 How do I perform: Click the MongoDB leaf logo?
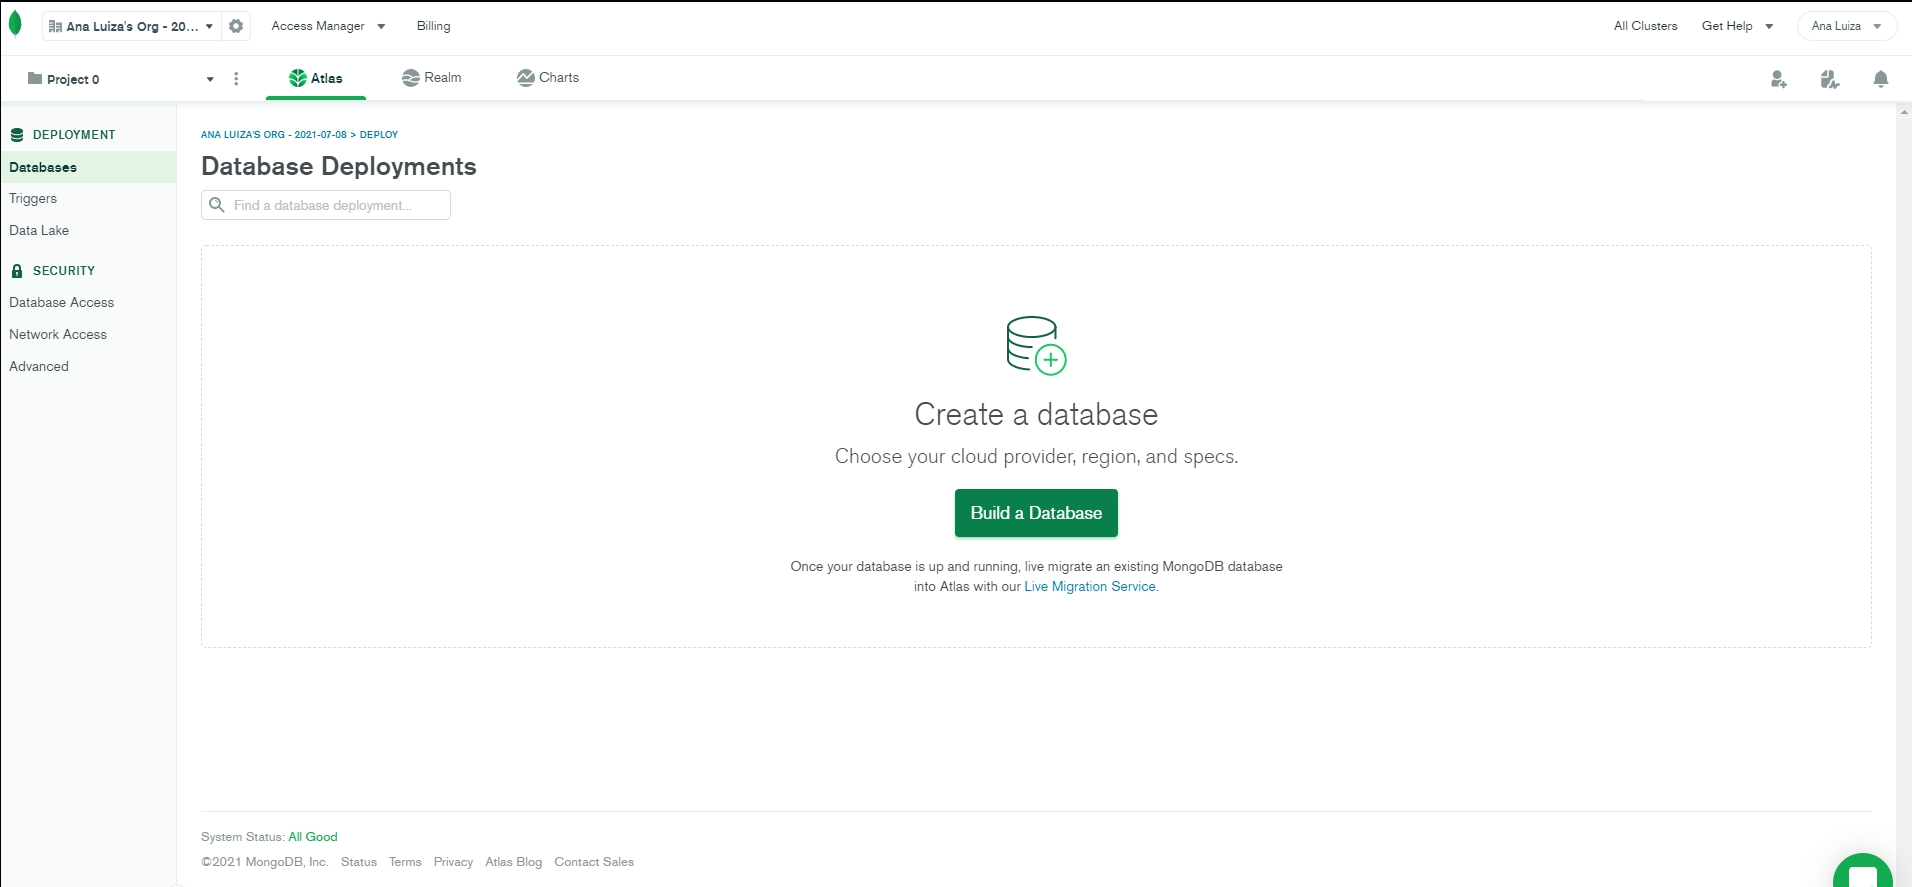click(15, 24)
